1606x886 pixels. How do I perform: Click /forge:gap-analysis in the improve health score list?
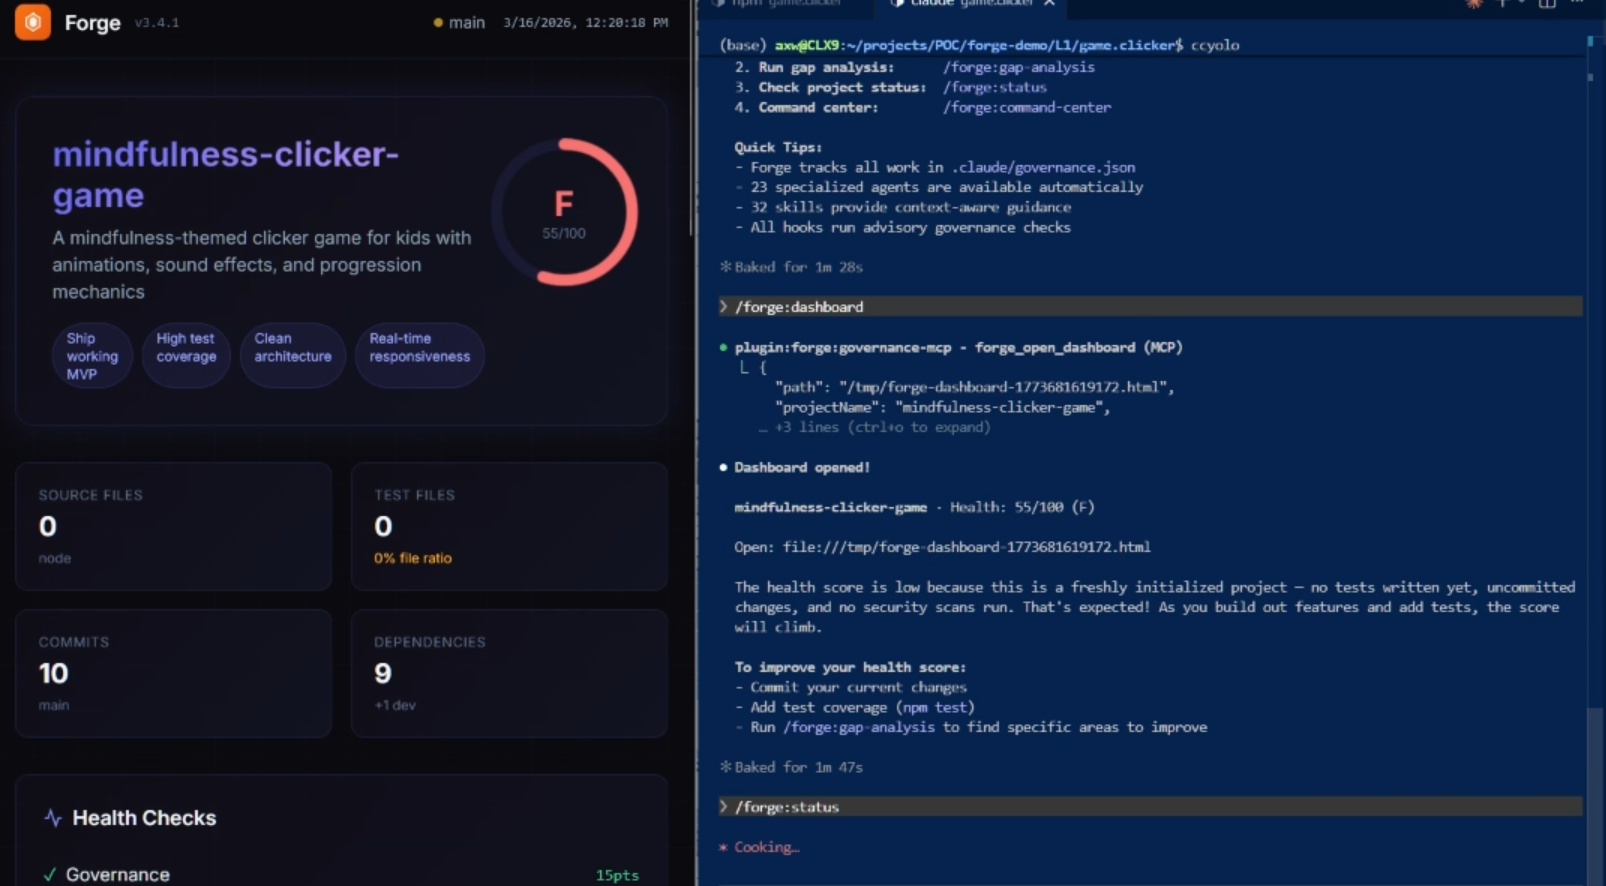(858, 727)
